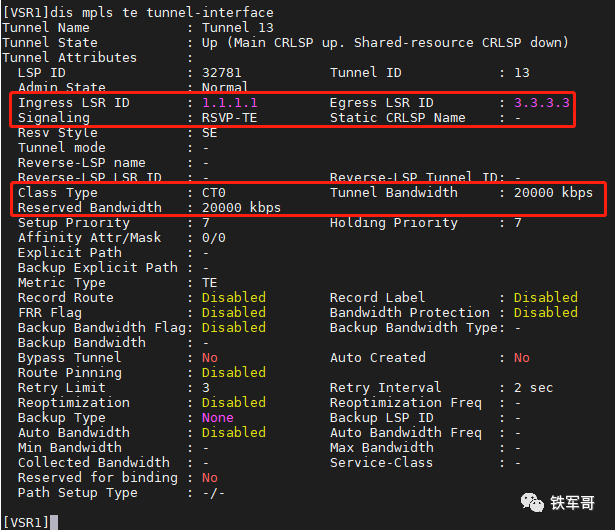This screenshot has width=615, height=530.
Task: Click the Class Type CT0 value
Action: tap(214, 193)
